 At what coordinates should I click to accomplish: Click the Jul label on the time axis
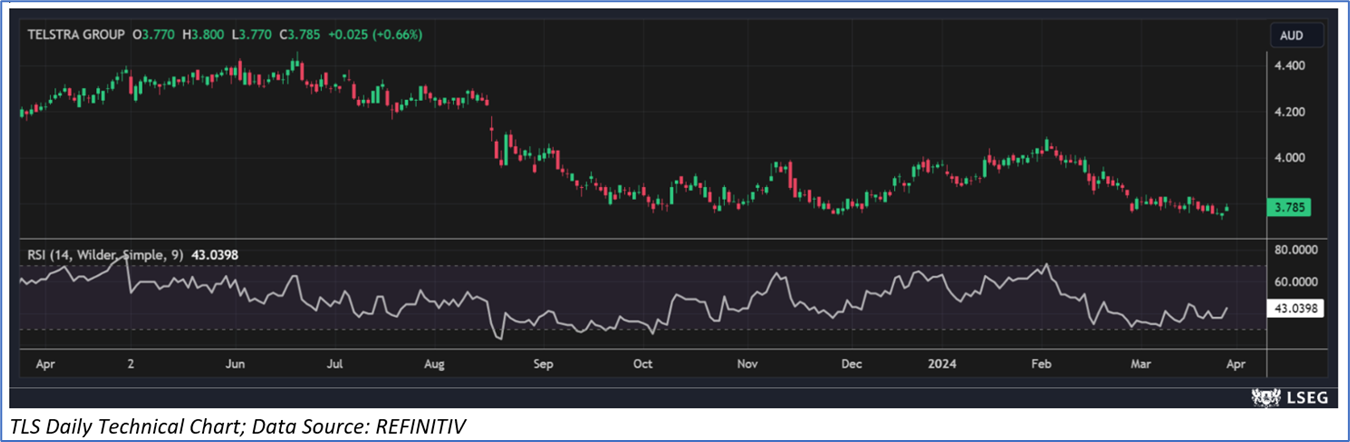336,365
